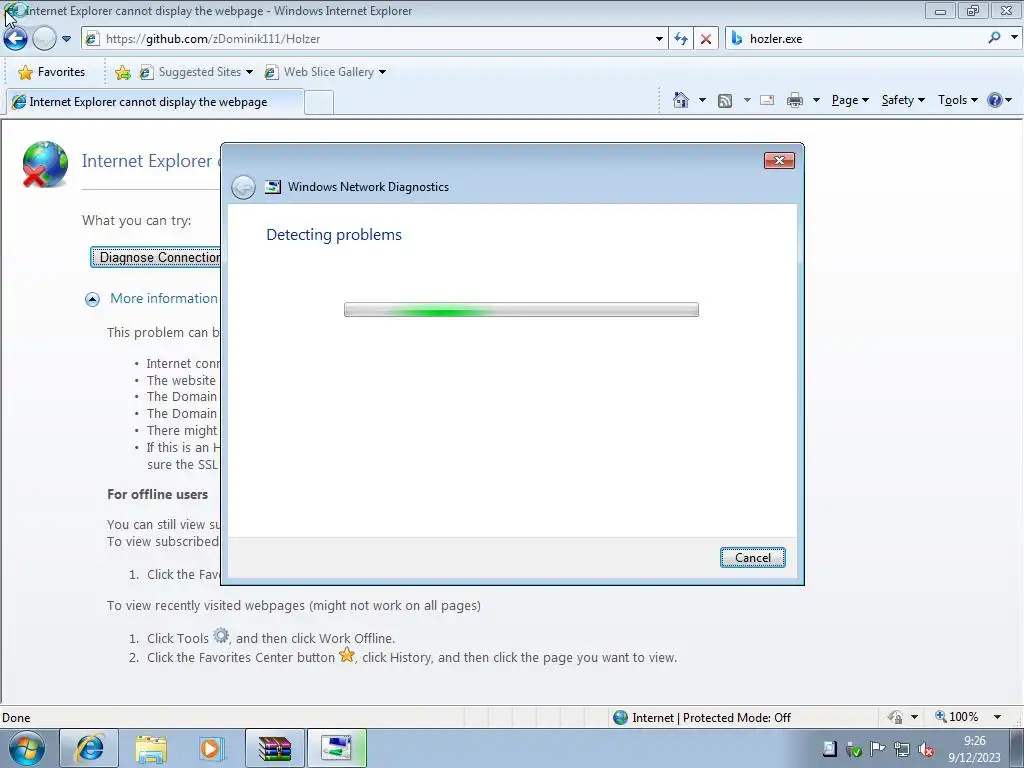Click the IE Back navigation button
This screenshot has width=1024, height=768.
point(15,39)
